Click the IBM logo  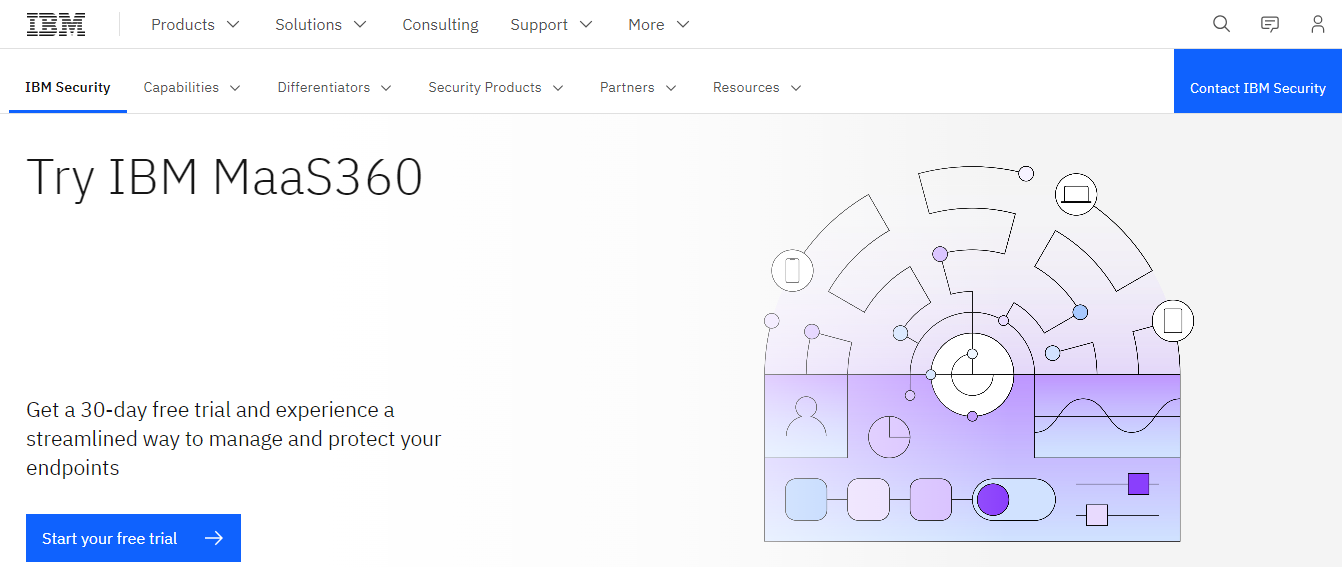(x=56, y=24)
